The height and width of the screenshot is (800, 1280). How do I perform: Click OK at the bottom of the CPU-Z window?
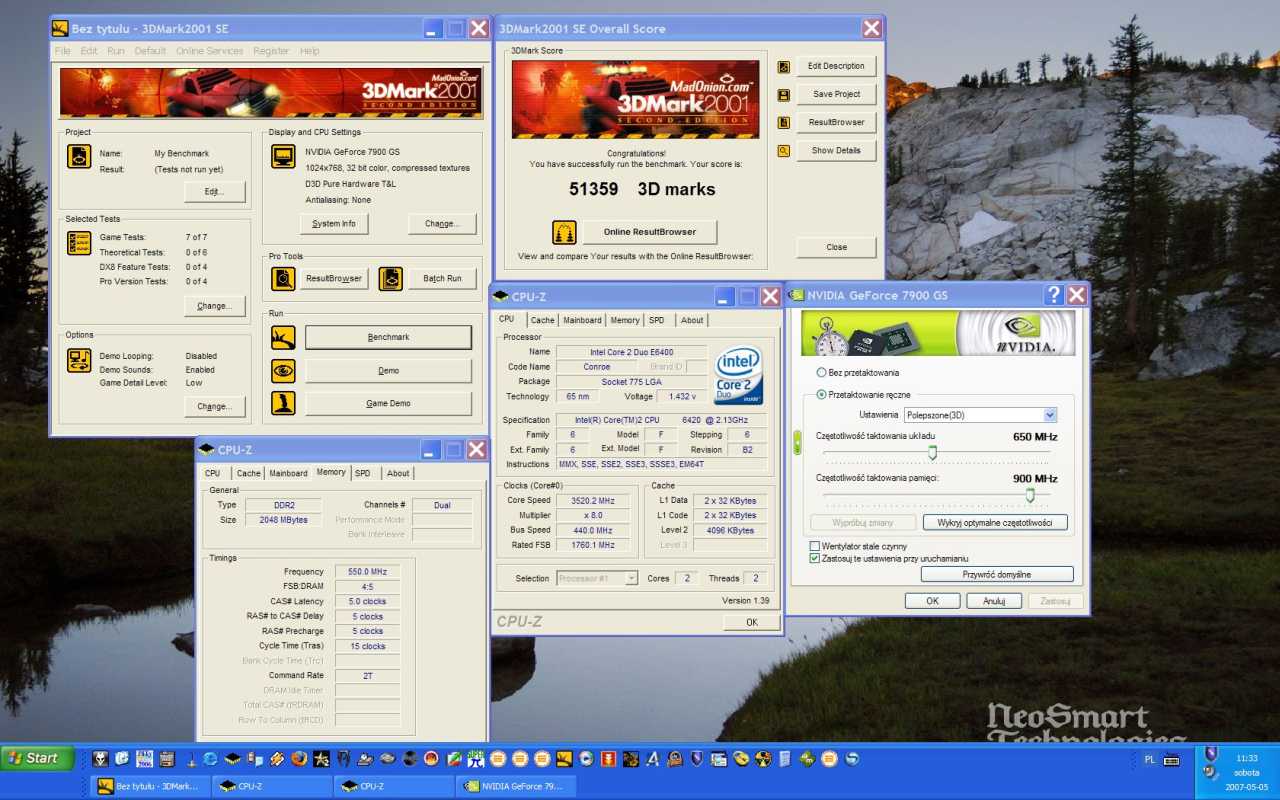752,622
